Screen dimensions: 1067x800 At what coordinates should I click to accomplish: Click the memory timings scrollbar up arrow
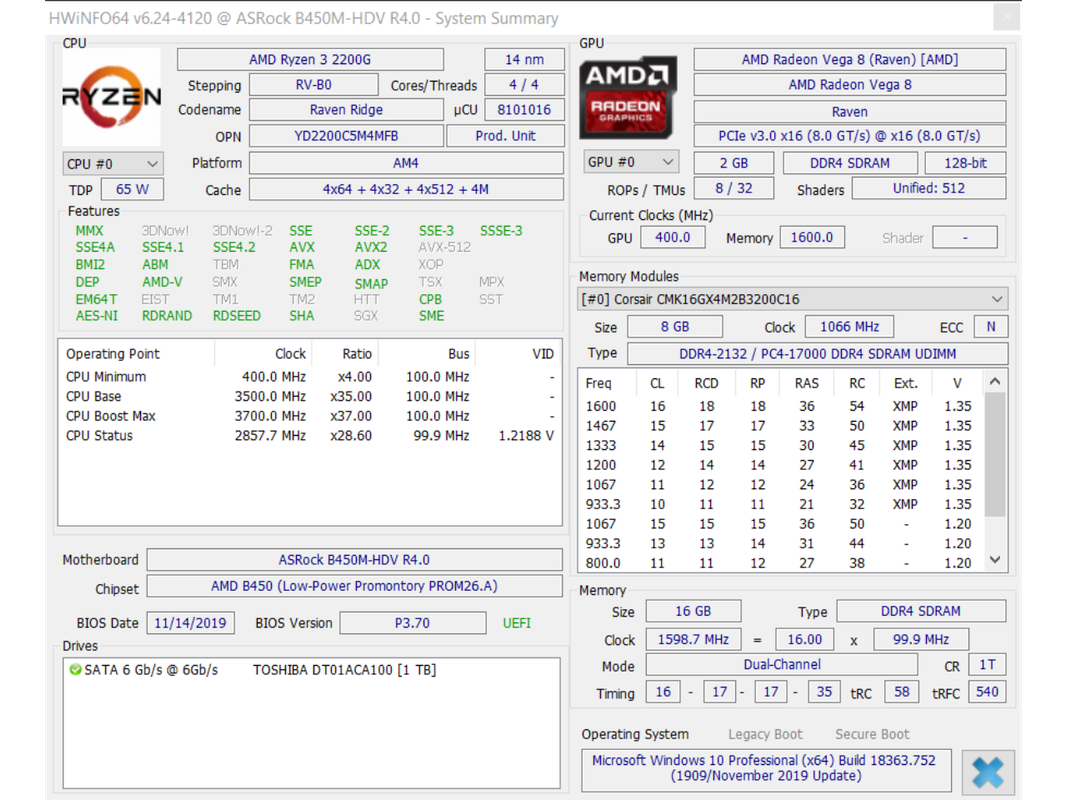(x=995, y=382)
